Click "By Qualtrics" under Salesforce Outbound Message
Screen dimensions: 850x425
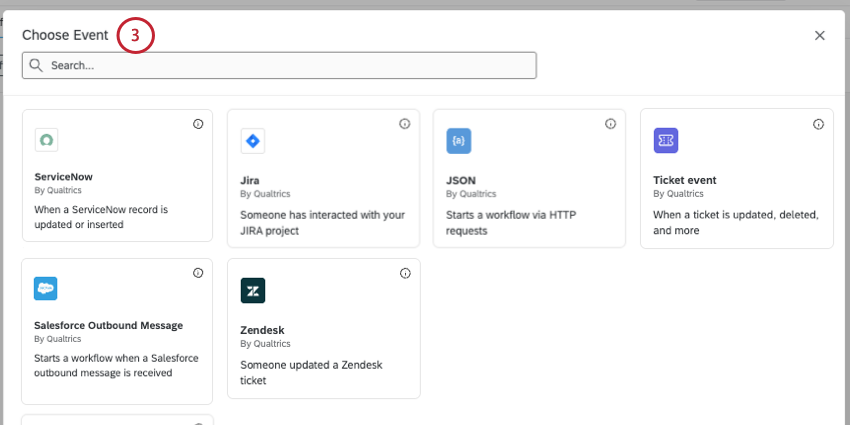(57, 339)
